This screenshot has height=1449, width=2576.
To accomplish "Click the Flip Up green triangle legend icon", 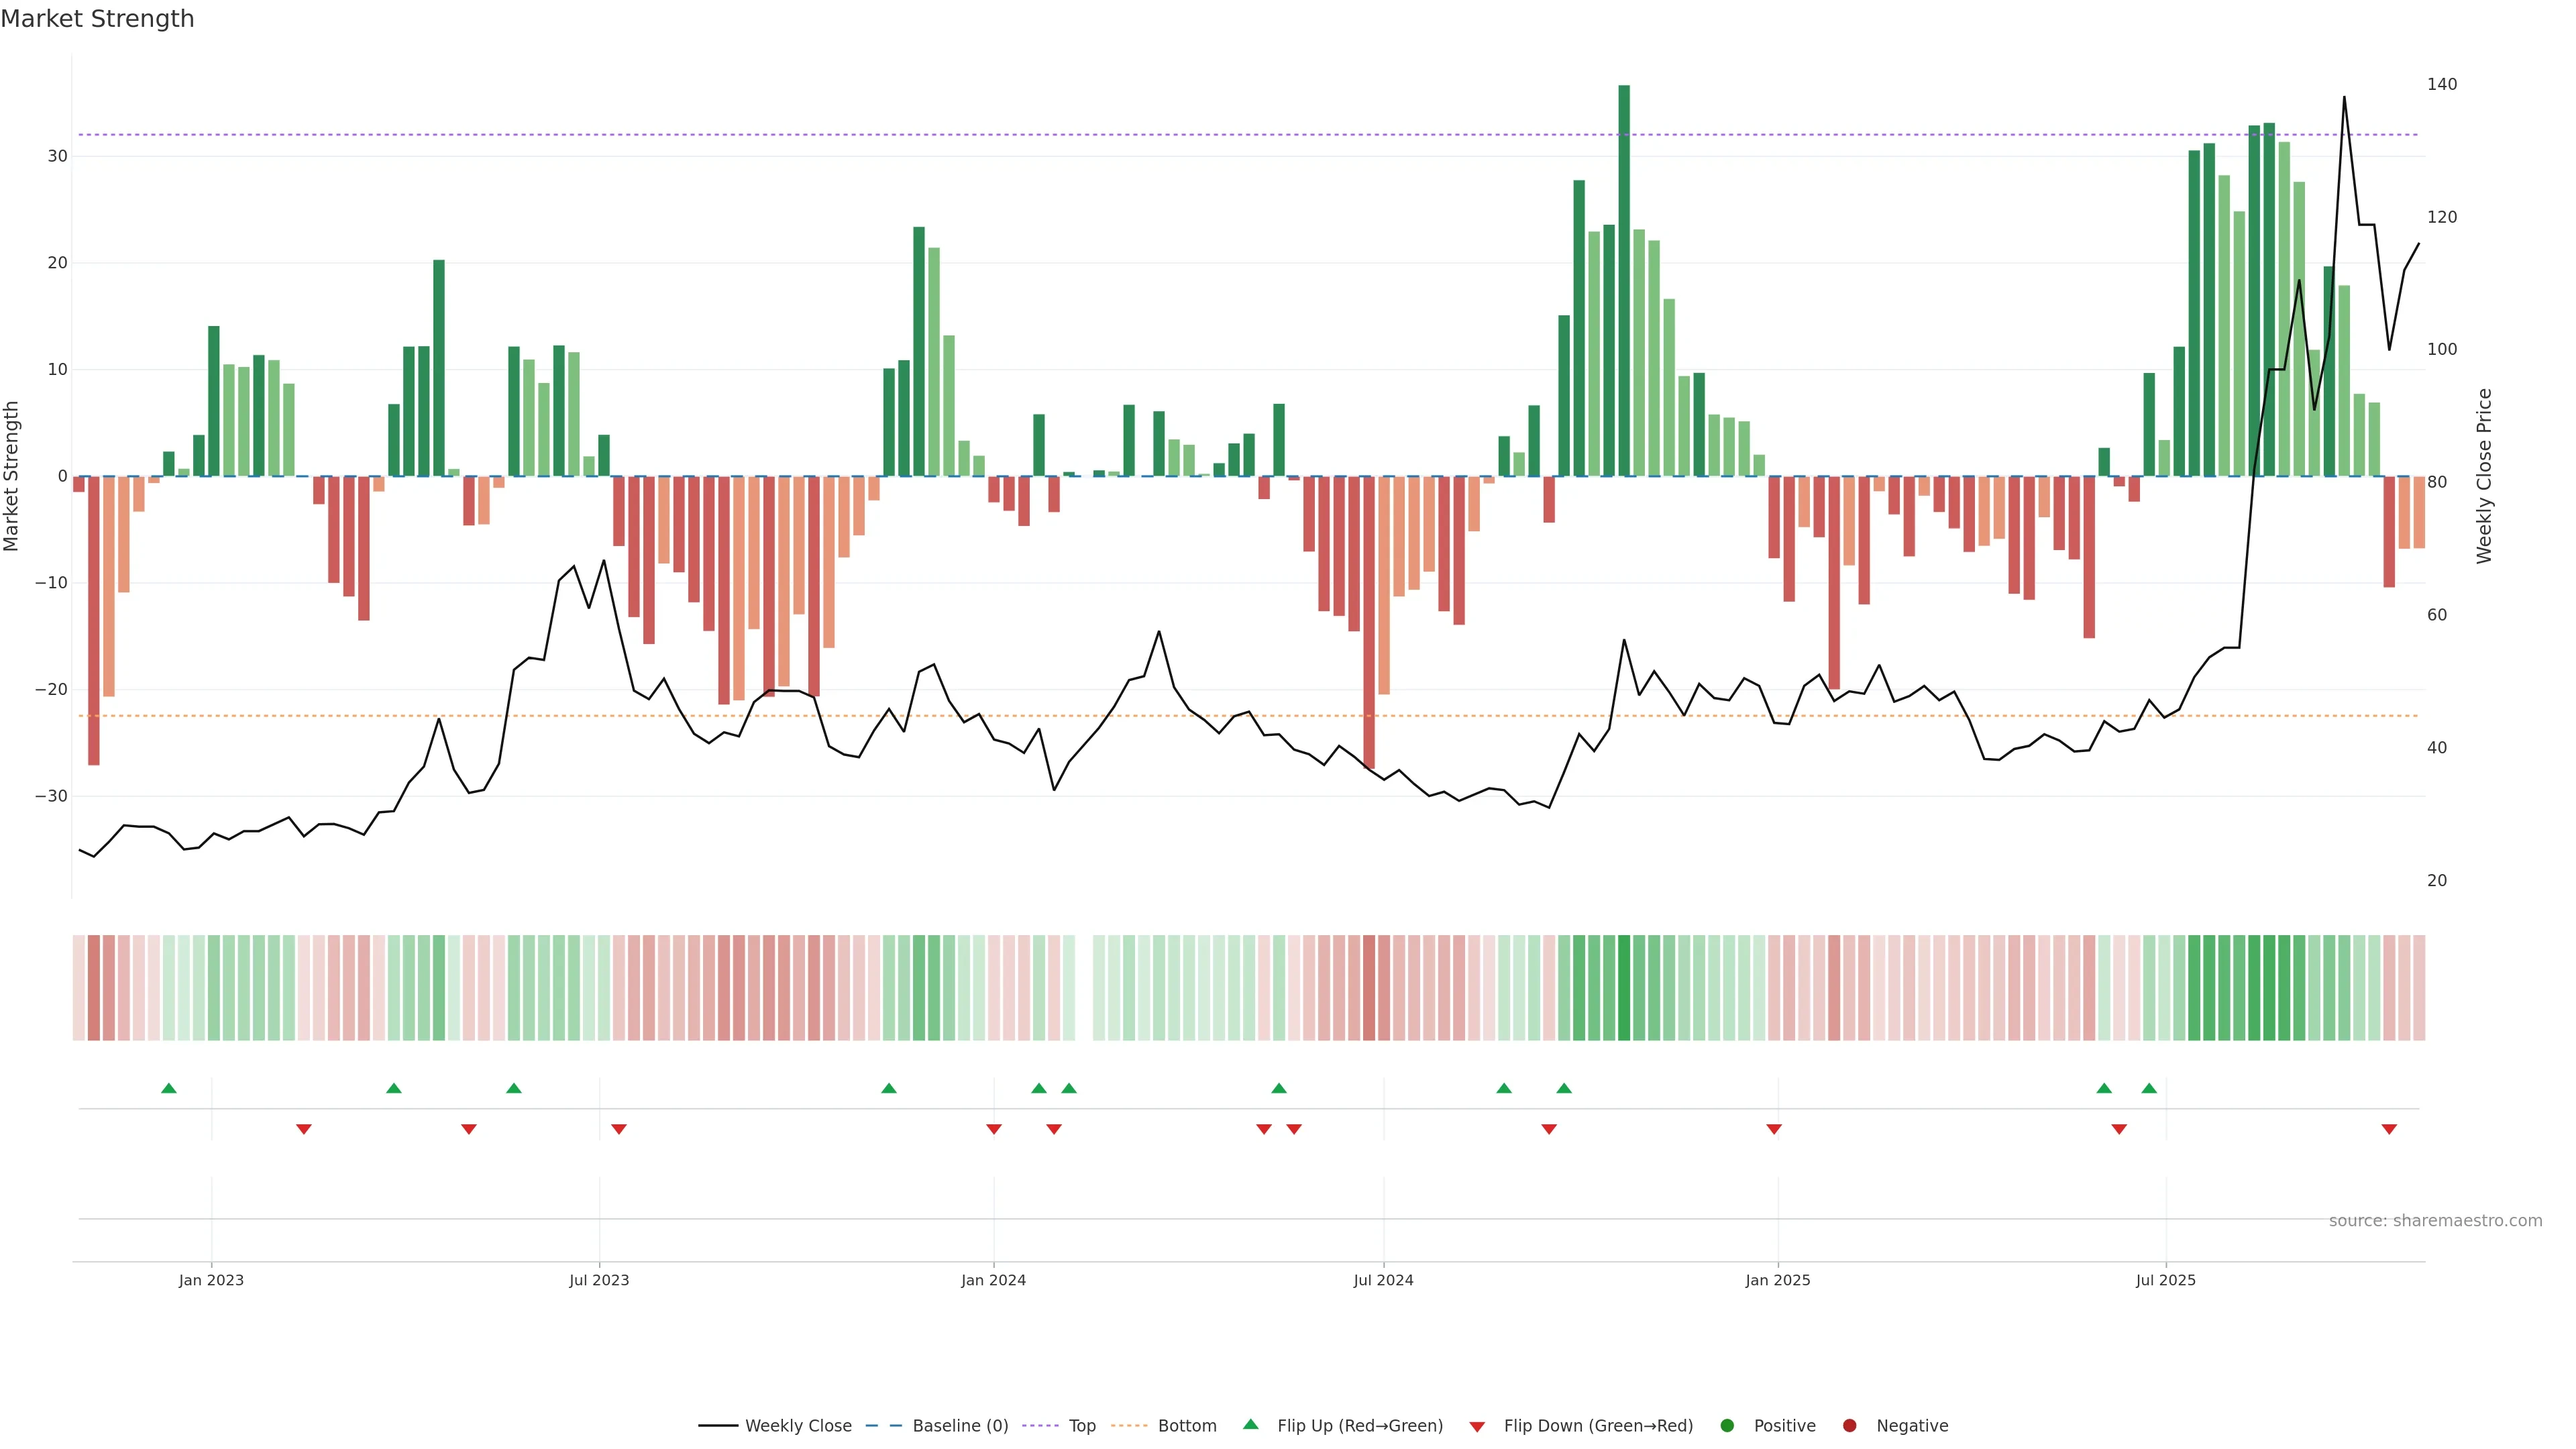I will coord(1250,1424).
